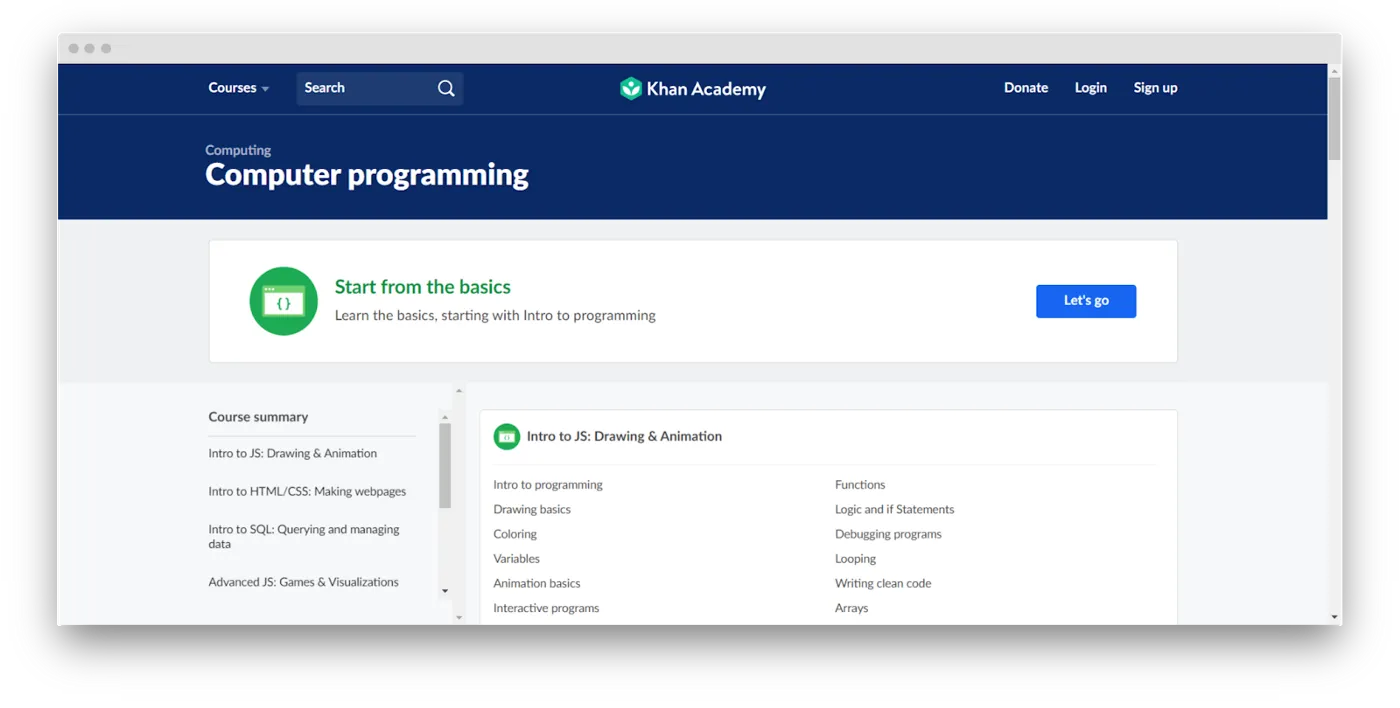Image resolution: width=1400 pixels, height=708 pixels.
Task: Click the Learn the basics description text
Action: click(495, 315)
